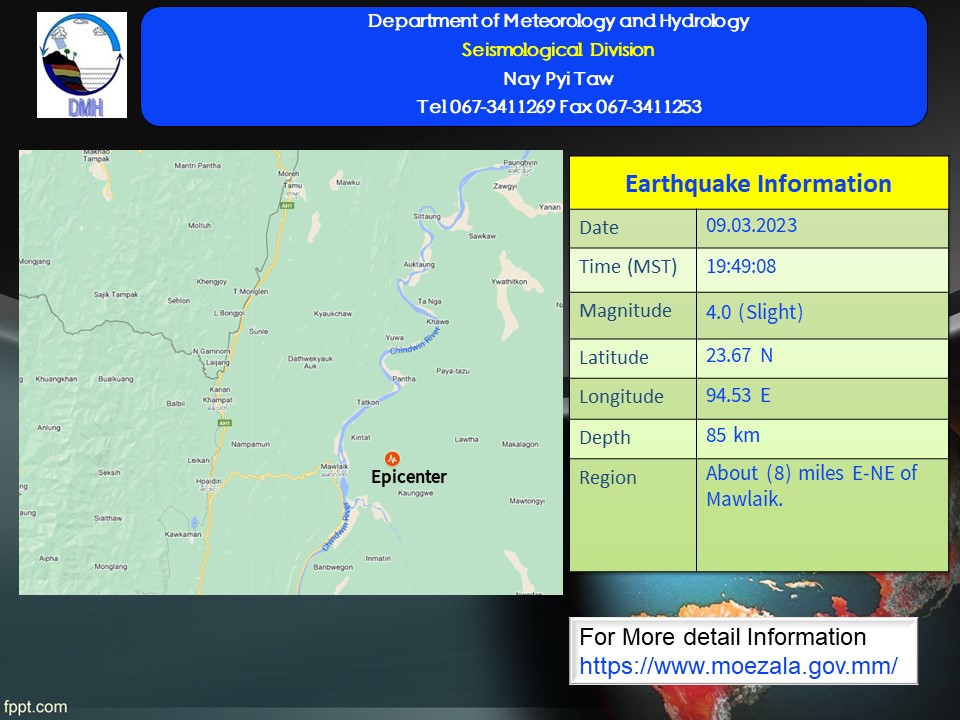Click the 'Depth' row label
This screenshot has height=720, width=960.
[604, 438]
